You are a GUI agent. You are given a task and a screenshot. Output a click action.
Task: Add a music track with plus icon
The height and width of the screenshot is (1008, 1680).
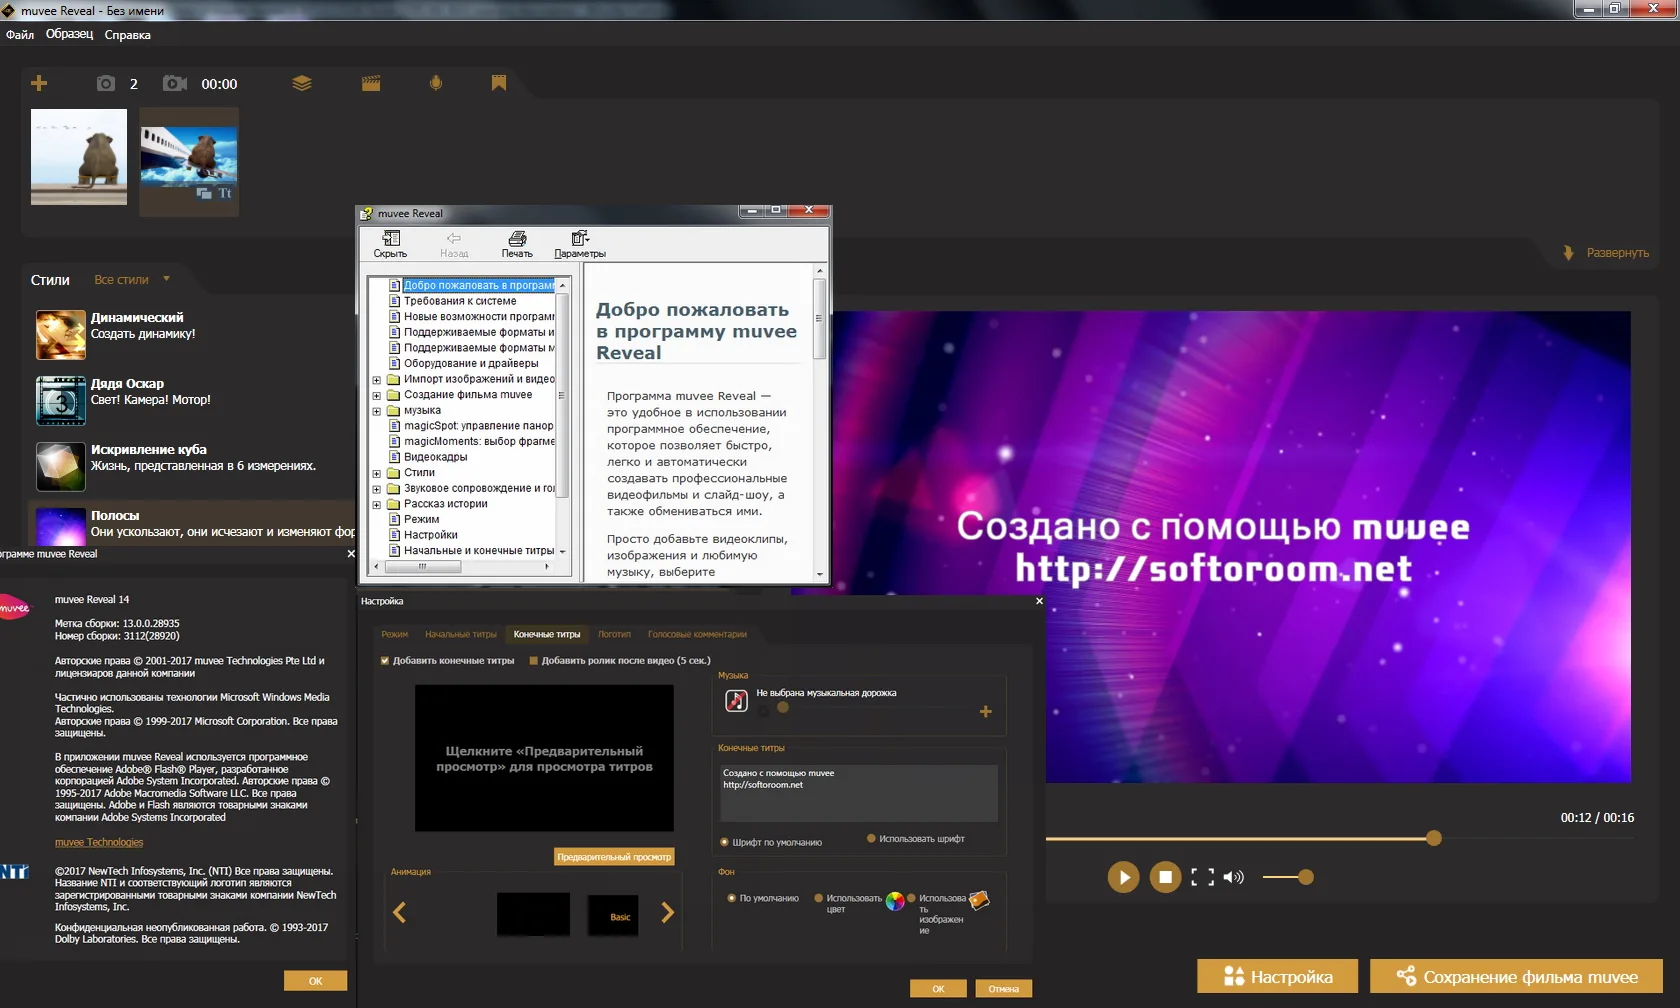tap(986, 712)
